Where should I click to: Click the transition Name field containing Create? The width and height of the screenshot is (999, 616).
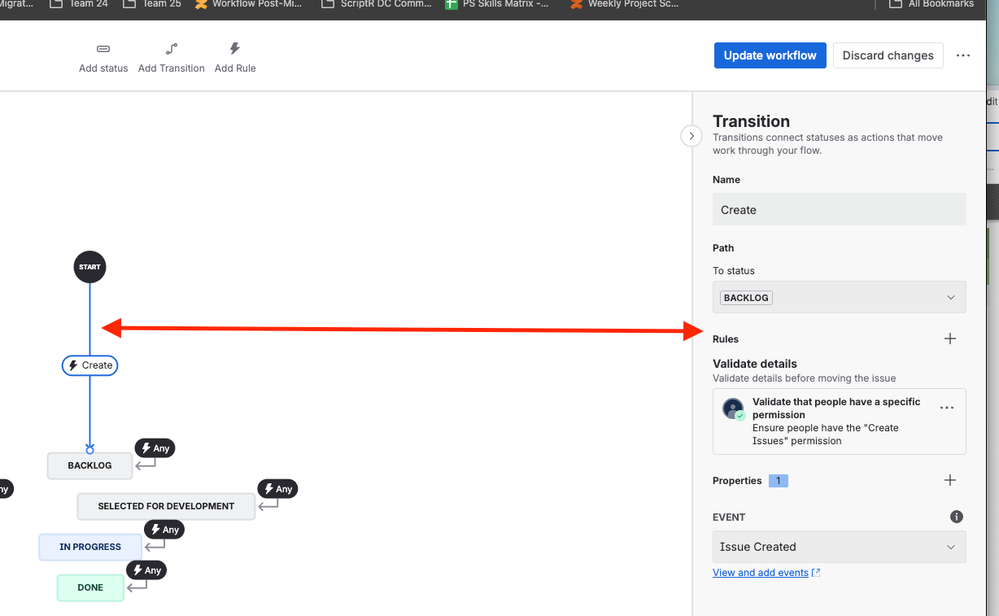click(838, 209)
